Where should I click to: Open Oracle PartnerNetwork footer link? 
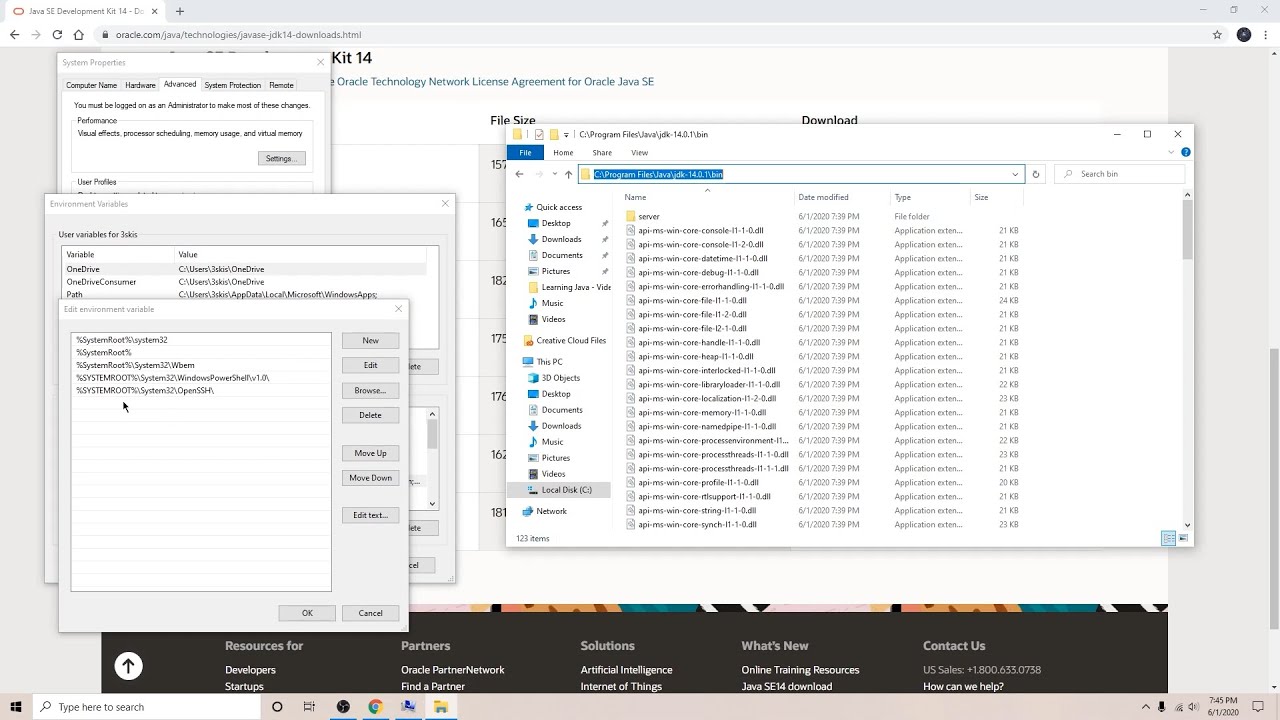click(x=452, y=670)
